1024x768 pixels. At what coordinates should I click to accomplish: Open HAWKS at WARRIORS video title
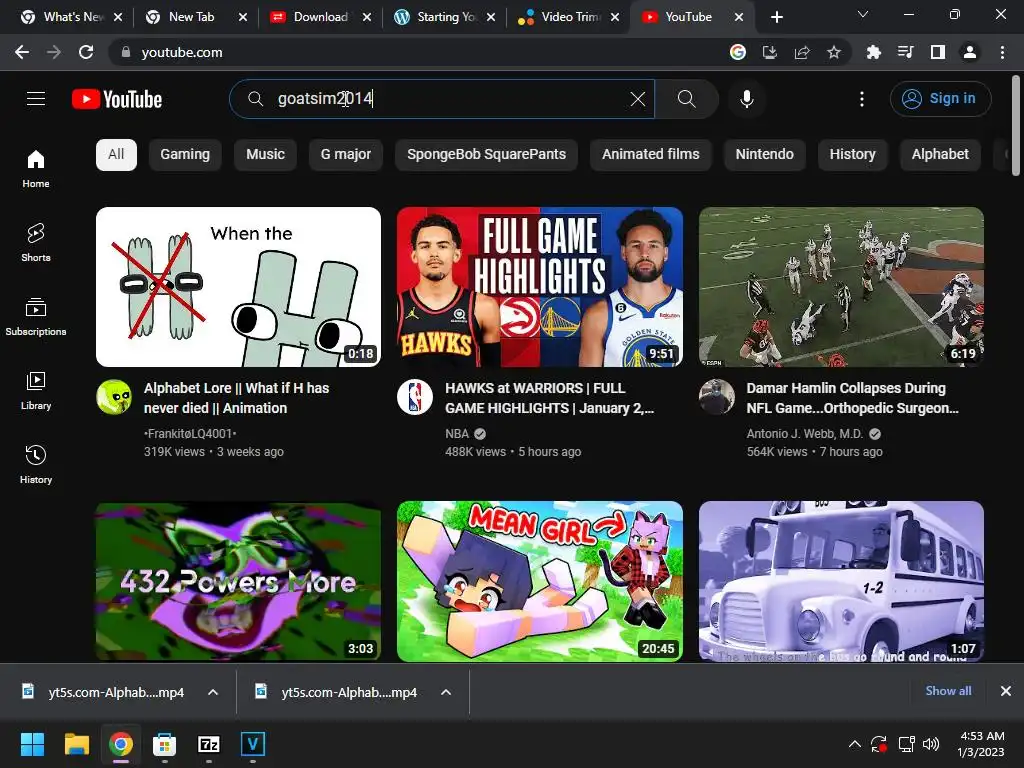(549, 398)
